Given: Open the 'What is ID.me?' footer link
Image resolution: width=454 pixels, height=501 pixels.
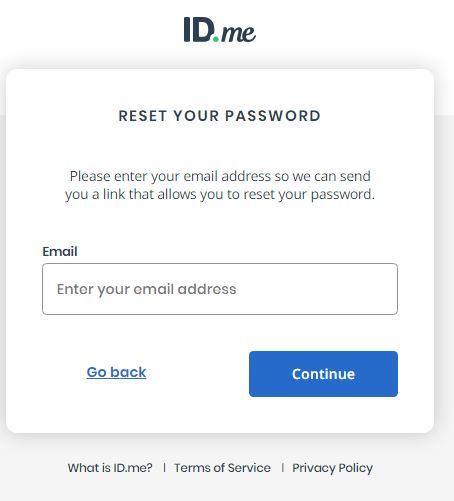Looking at the screenshot, I should tap(110, 468).
